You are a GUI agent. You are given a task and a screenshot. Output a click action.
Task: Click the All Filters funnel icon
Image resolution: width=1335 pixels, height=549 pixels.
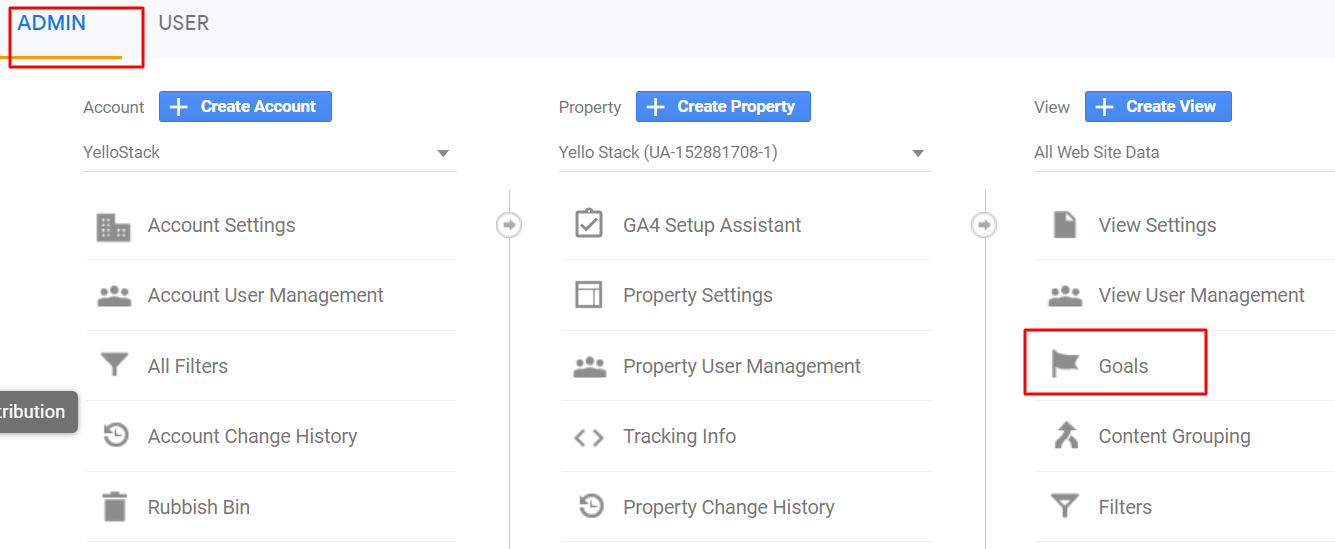coord(115,366)
